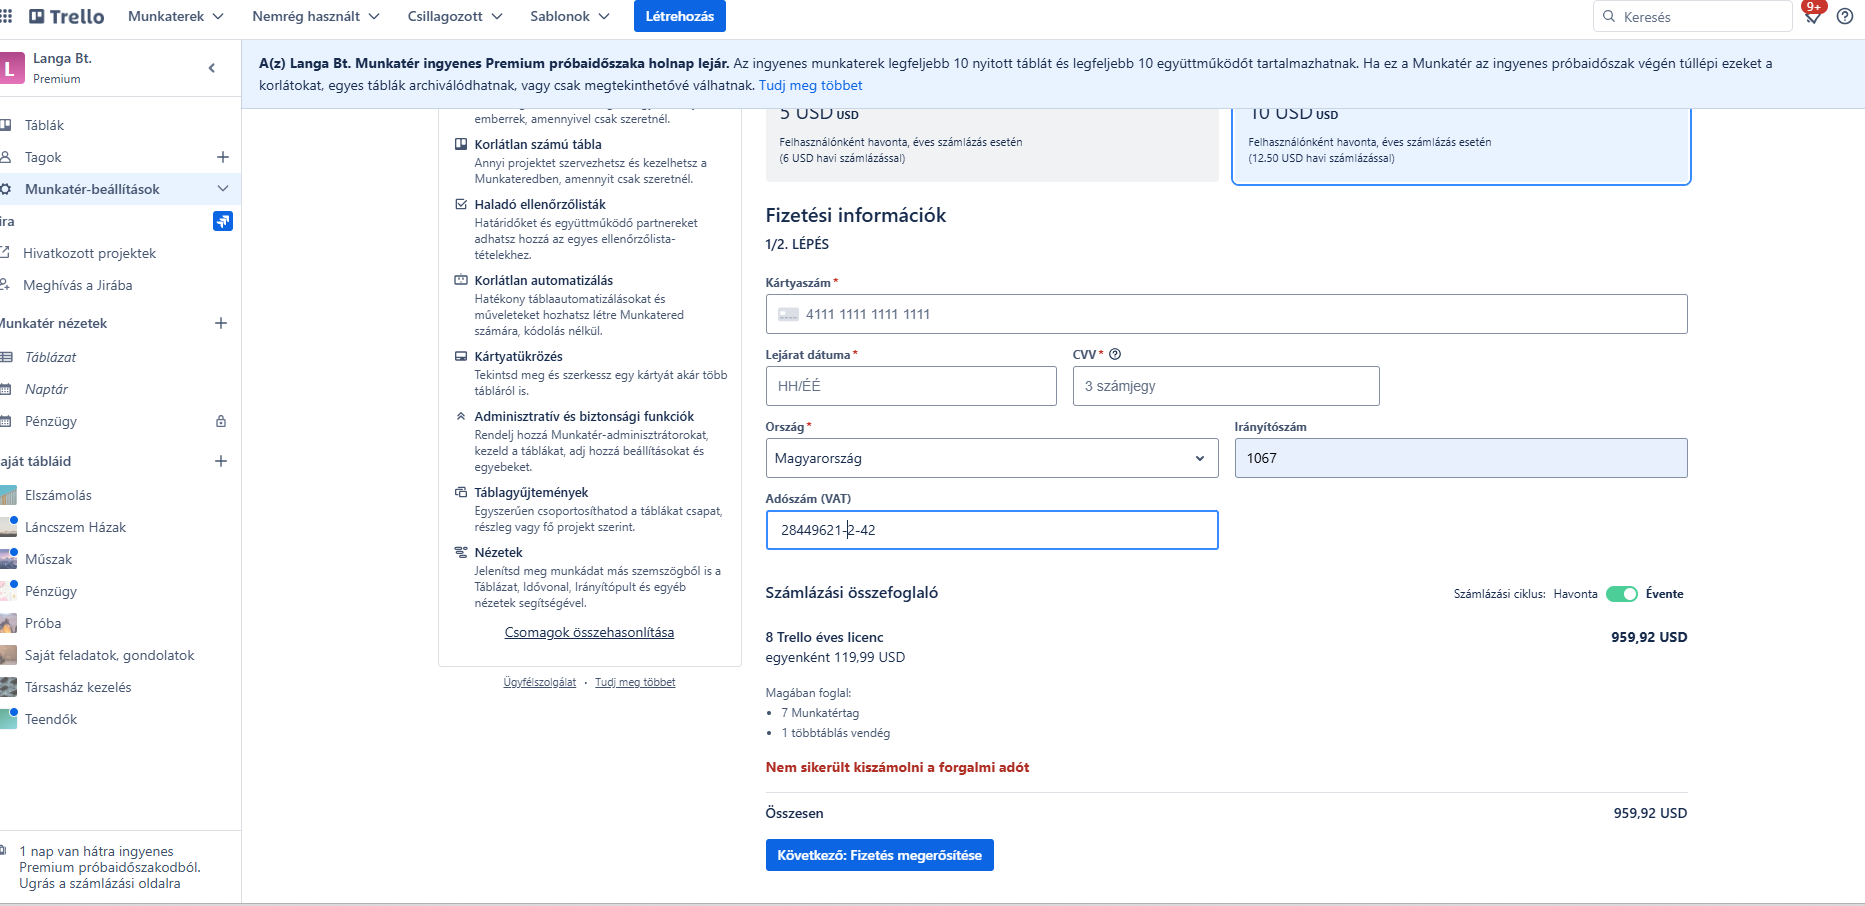Click the Kártyaszám card number field
The width and height of the screenshot is (1865, 906).
(1226, 314)
